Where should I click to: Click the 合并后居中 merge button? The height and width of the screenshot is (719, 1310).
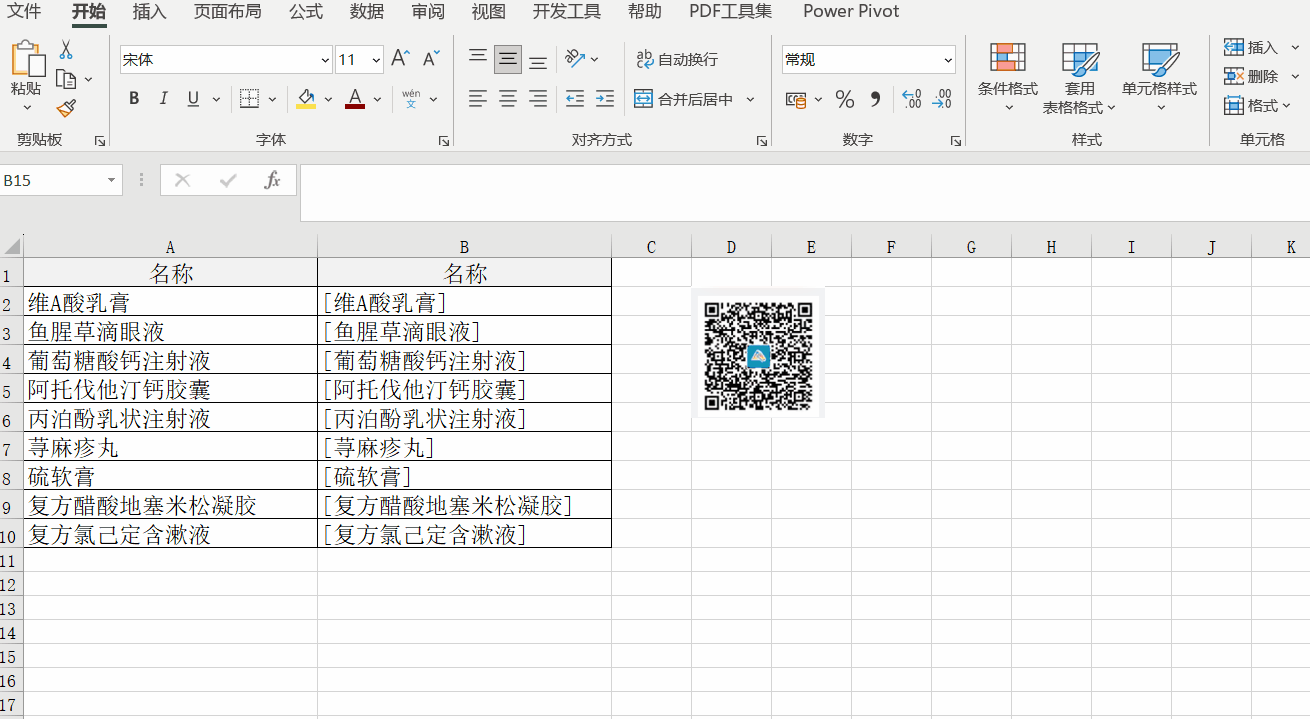click(x=684, y=99)
